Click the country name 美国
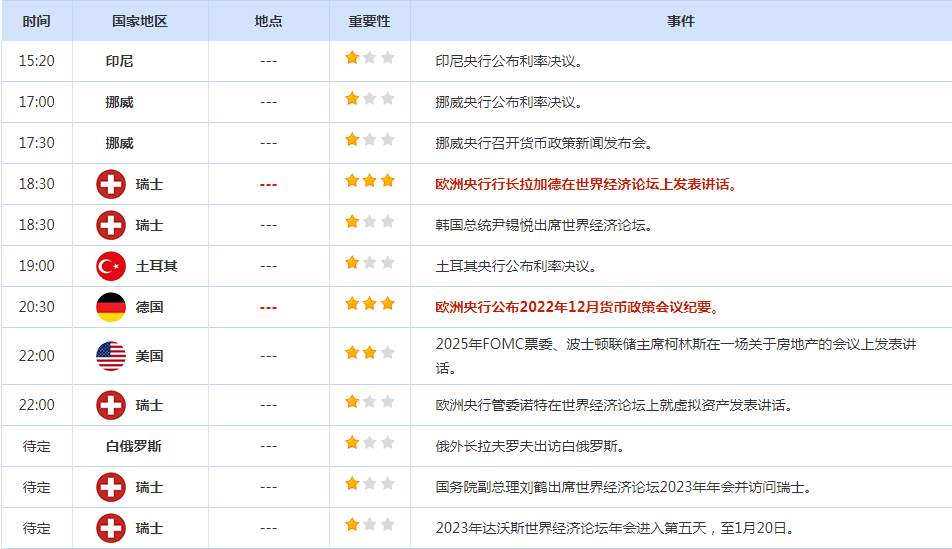This screenshot has height=549, width=952. (149, 356)
